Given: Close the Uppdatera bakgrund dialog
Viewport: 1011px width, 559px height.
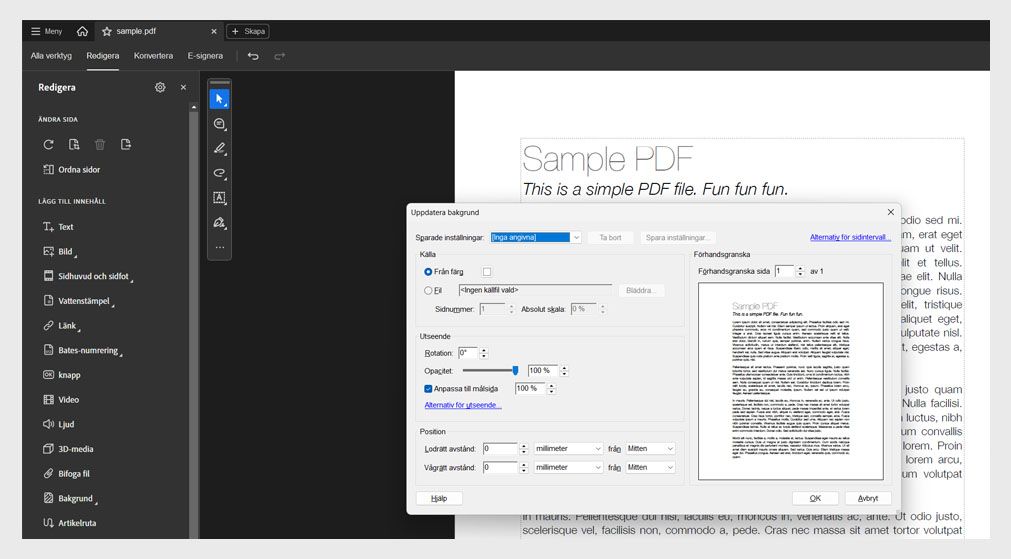Looking at the screenshot, I should coord(890,212).
